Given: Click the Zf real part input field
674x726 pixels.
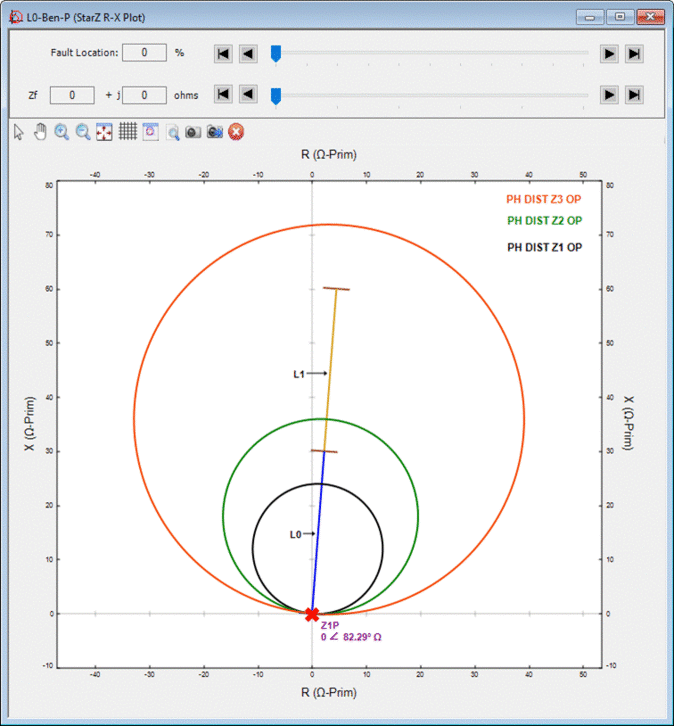Looking at the screenshot, I should coord(72,95).
